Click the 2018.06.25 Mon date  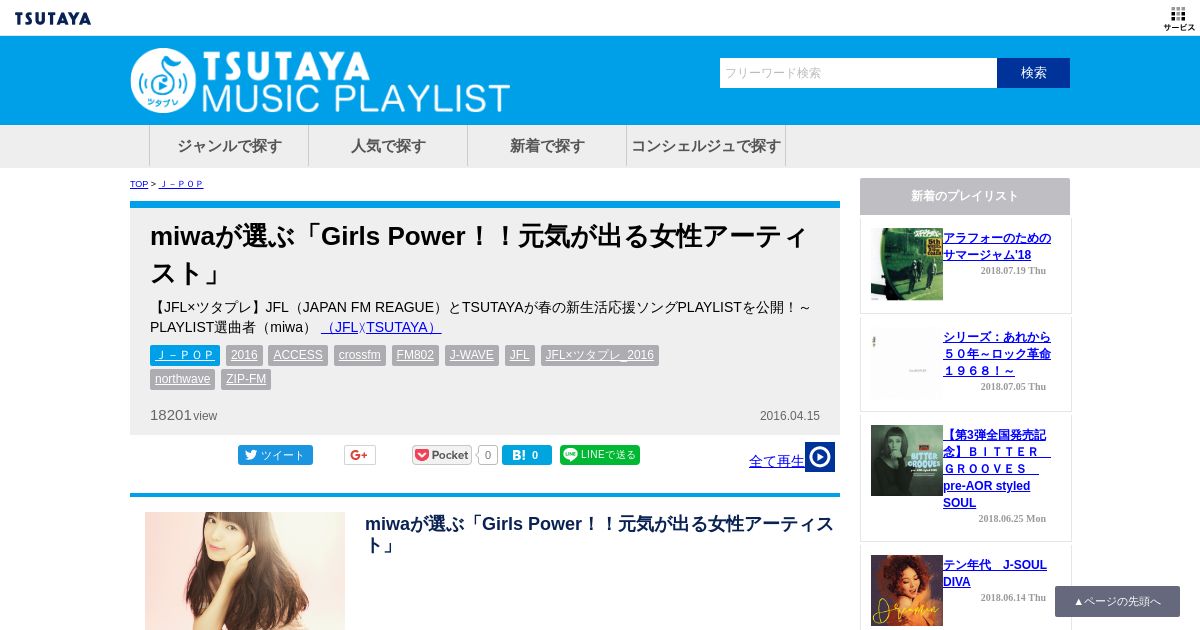(x=1013, y=518)
